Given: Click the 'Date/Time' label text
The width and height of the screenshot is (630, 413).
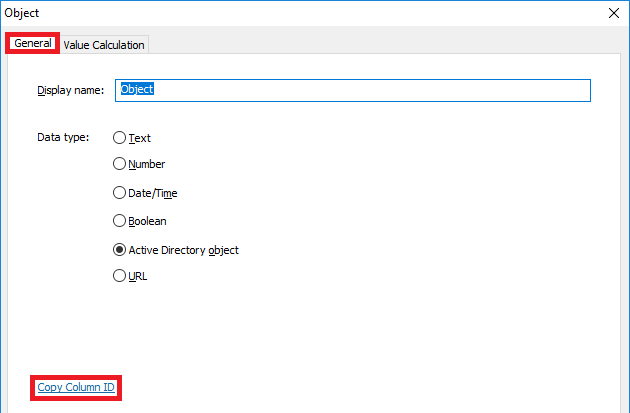Looking at the screenshot, I should (153, 193).
